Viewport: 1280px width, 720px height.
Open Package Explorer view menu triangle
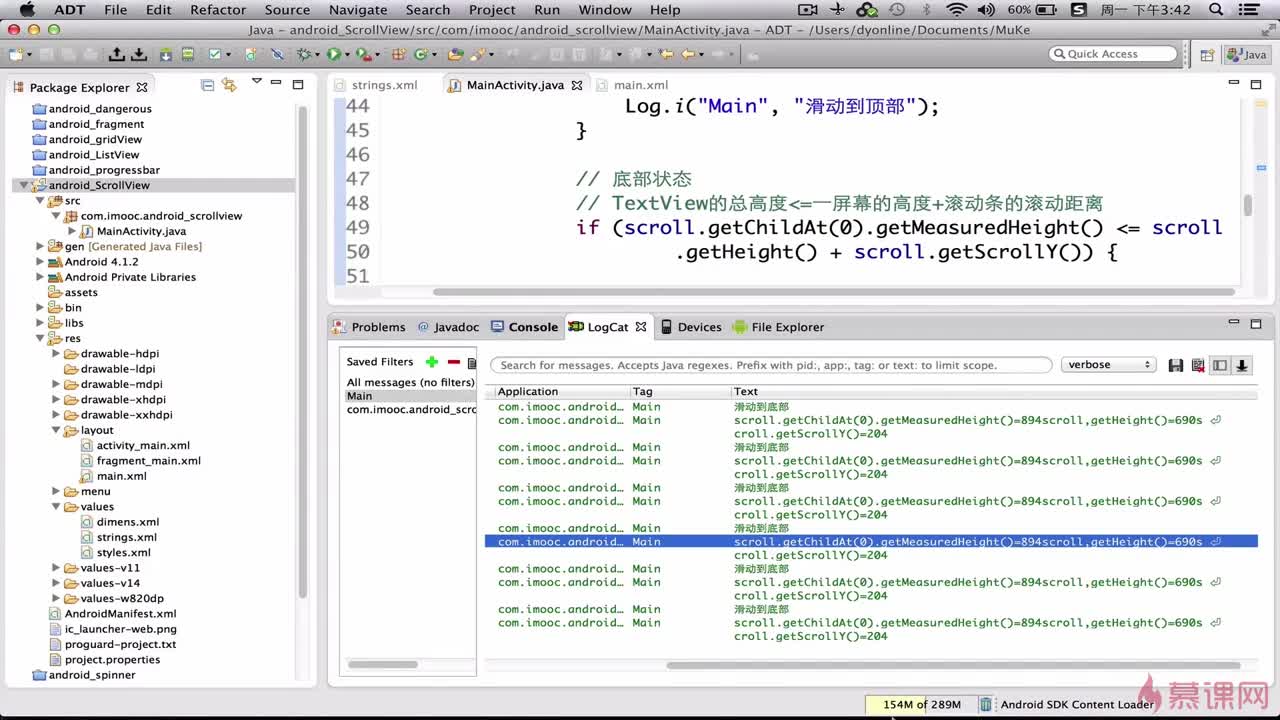pos(256,82)
